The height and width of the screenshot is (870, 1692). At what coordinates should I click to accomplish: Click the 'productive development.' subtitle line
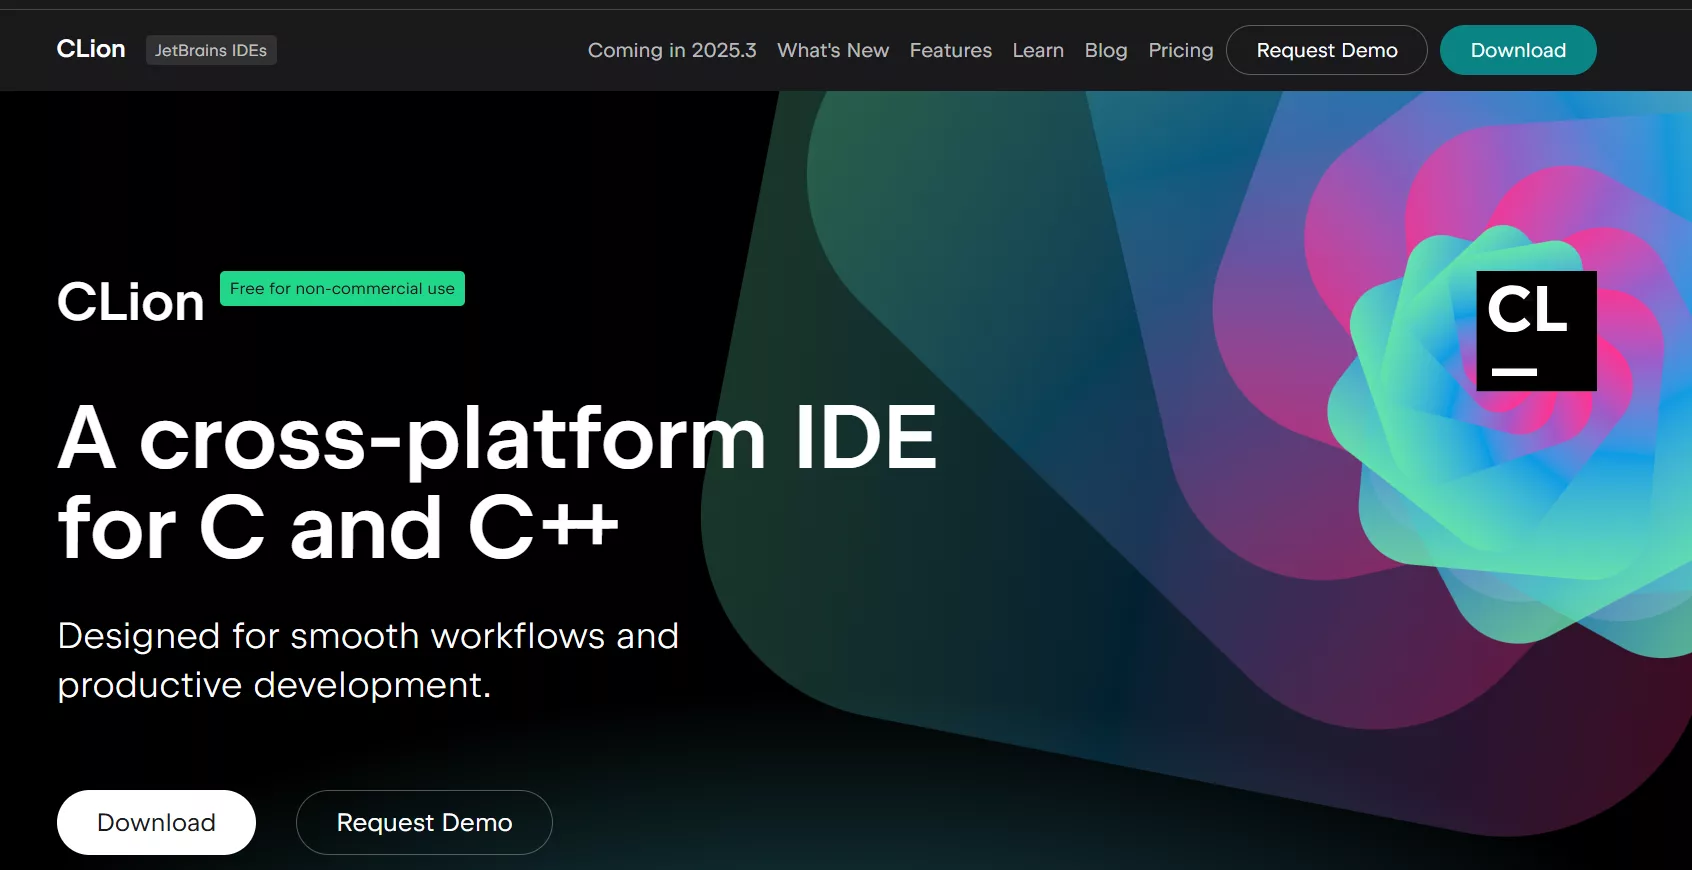274,685
